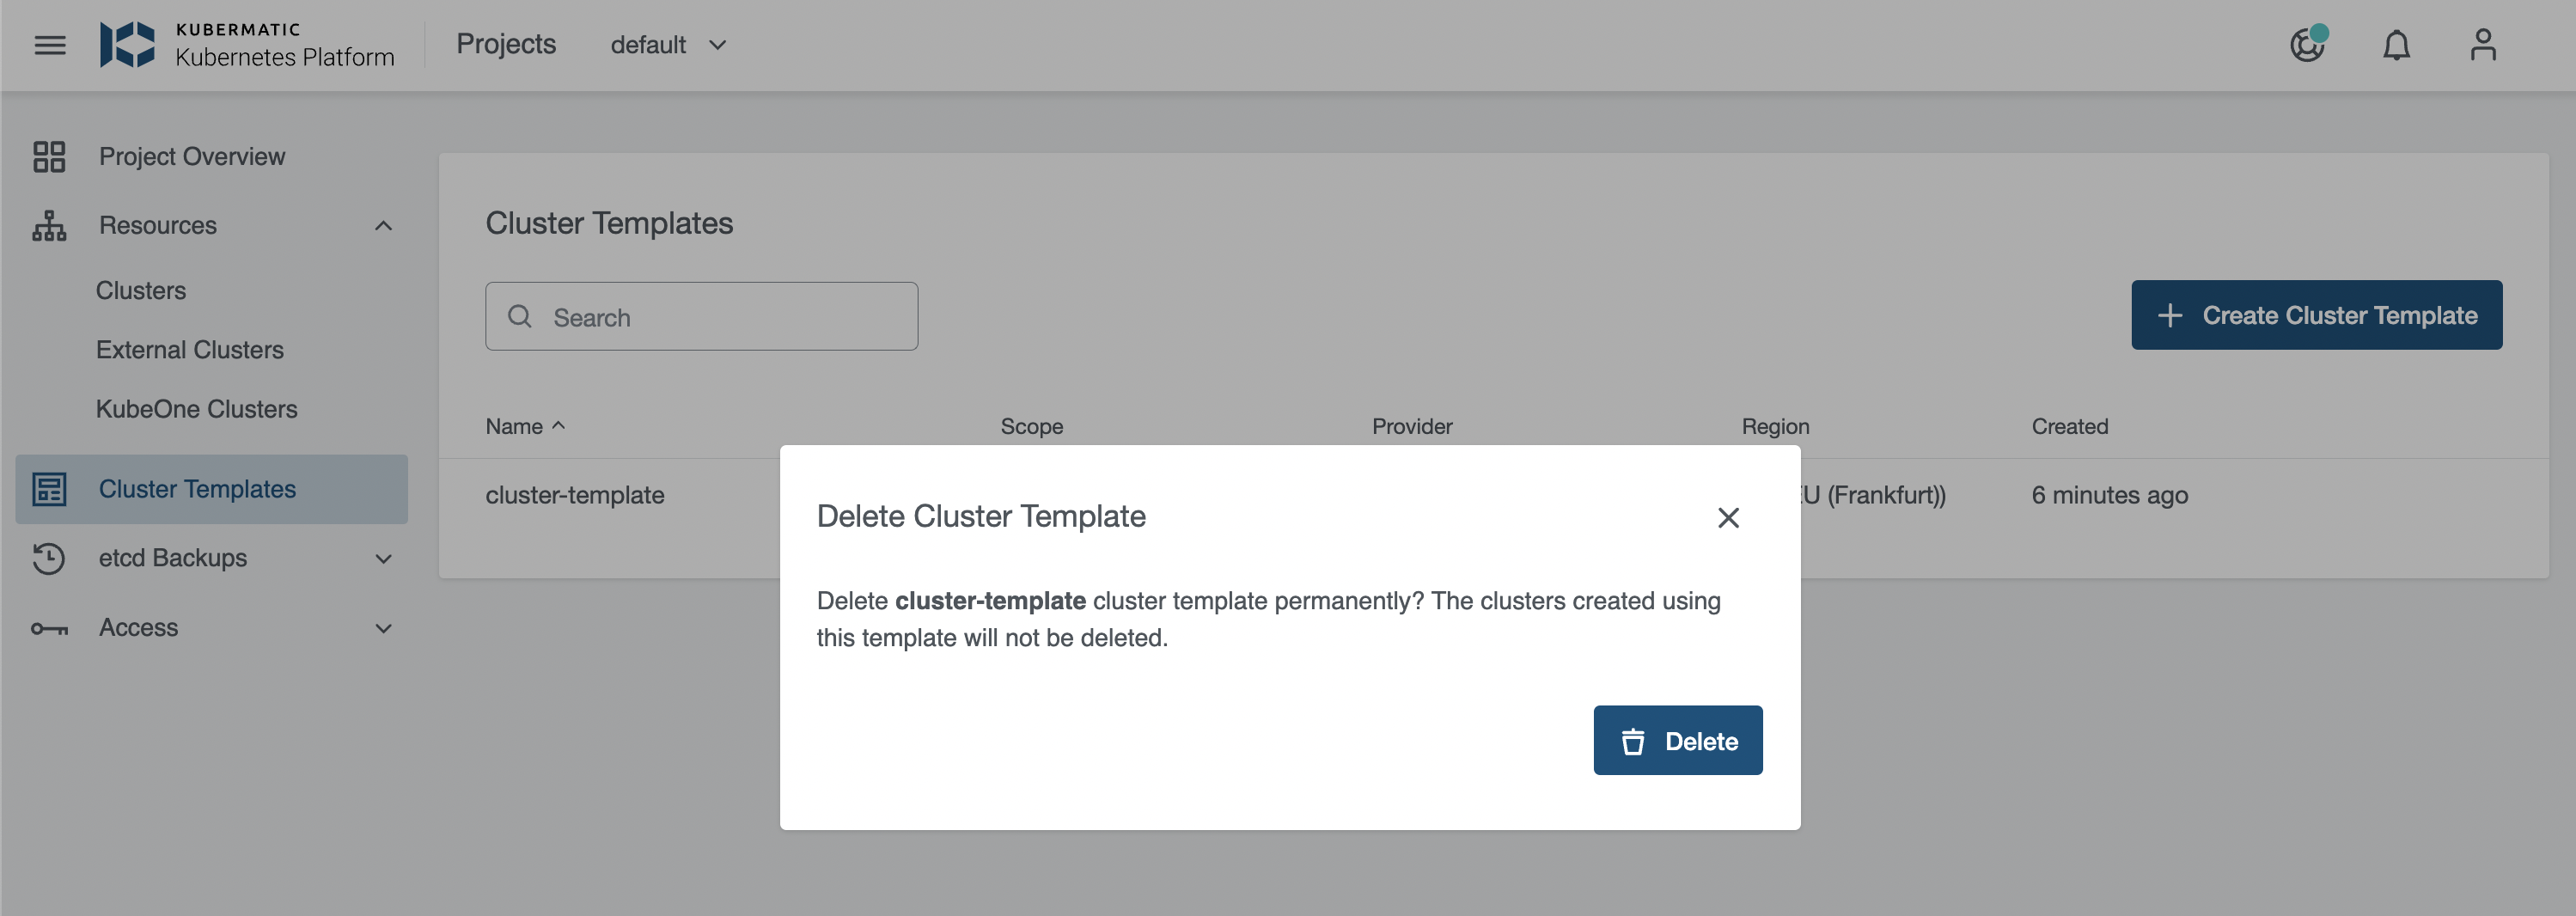Open the notifications bell
Viewport: 2576px width, 916px height.
pos(2396,45)
